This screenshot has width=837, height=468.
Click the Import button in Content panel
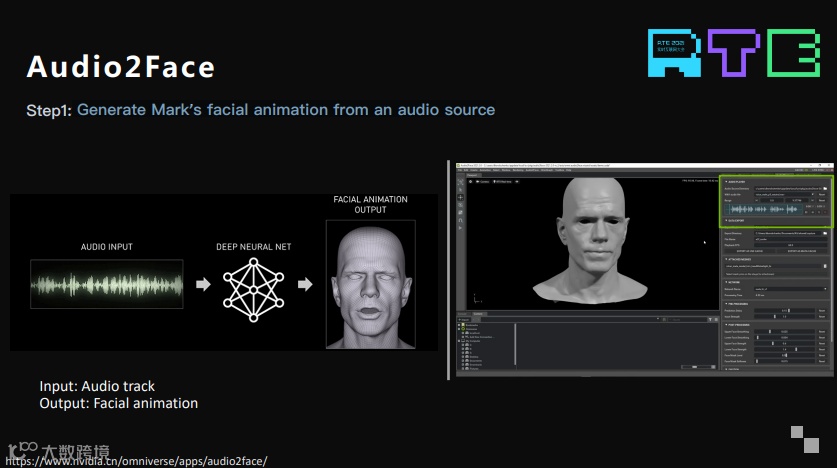click(x=464, y=320)
